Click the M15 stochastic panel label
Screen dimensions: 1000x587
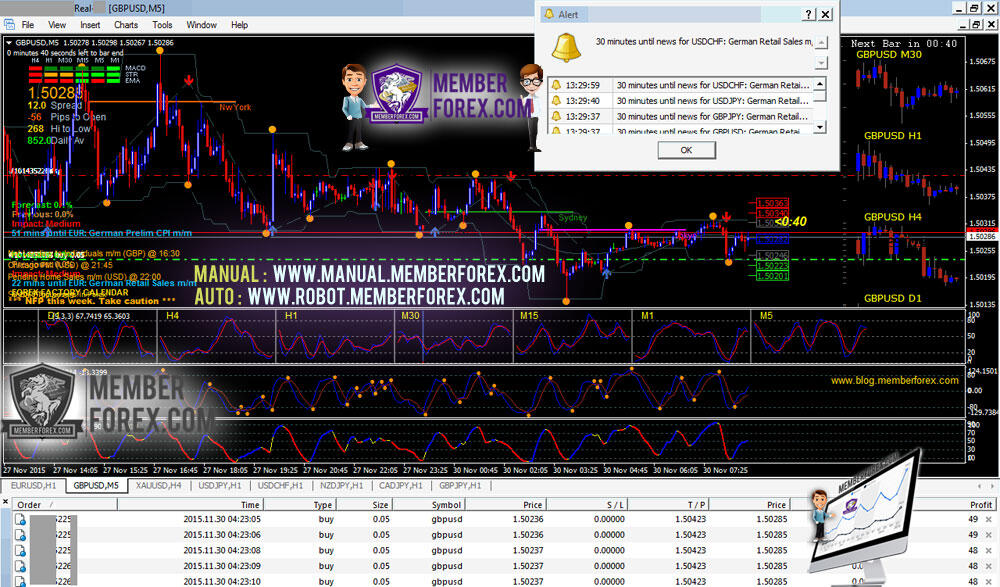click(529, 315)
